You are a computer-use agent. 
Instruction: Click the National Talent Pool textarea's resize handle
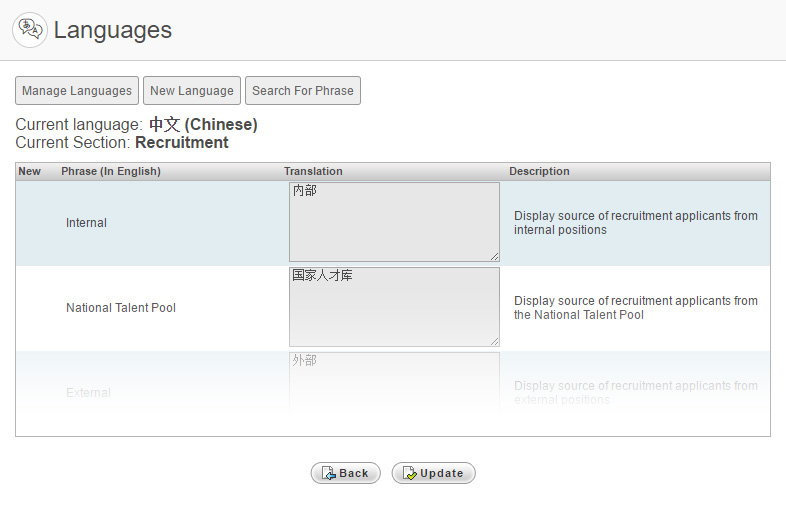coord(495,342)
